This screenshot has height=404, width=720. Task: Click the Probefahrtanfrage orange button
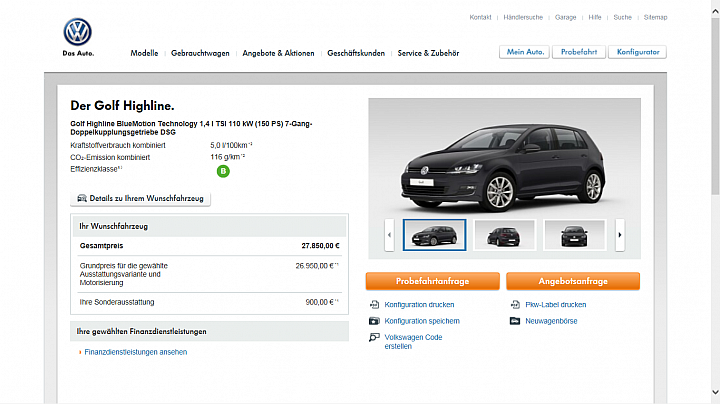[433, 281]
